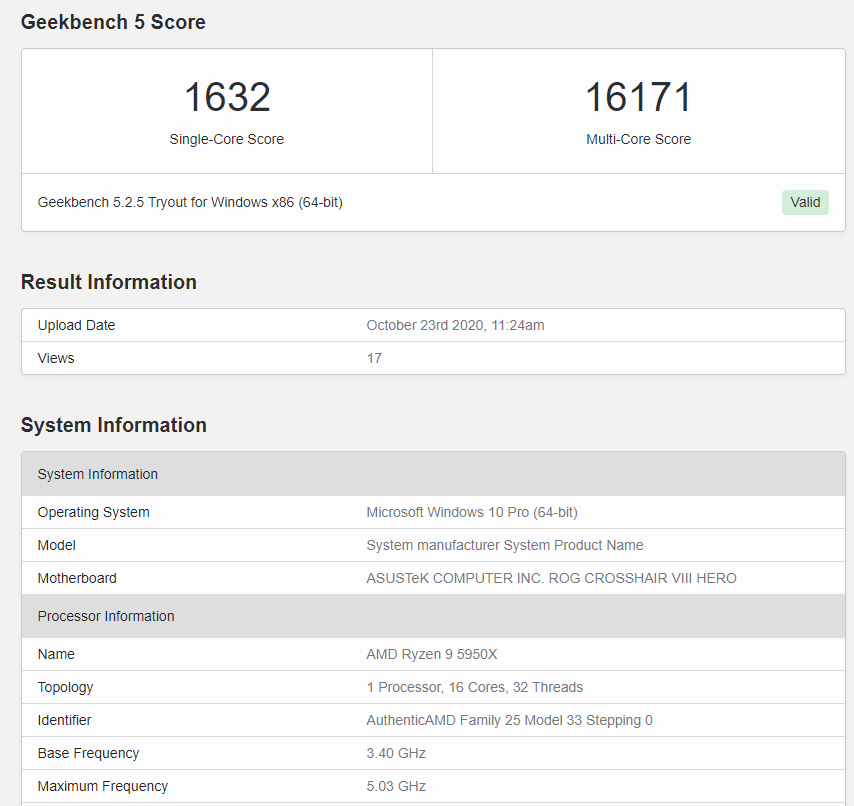854x806 pixels.
Task: Select the AMD Ryzen 9 5950X name
Action: click(x=432, y=654)
